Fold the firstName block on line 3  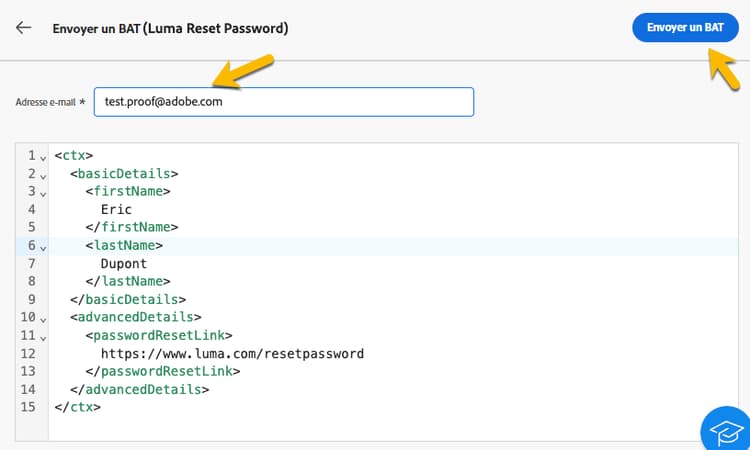tap(43, 192)
